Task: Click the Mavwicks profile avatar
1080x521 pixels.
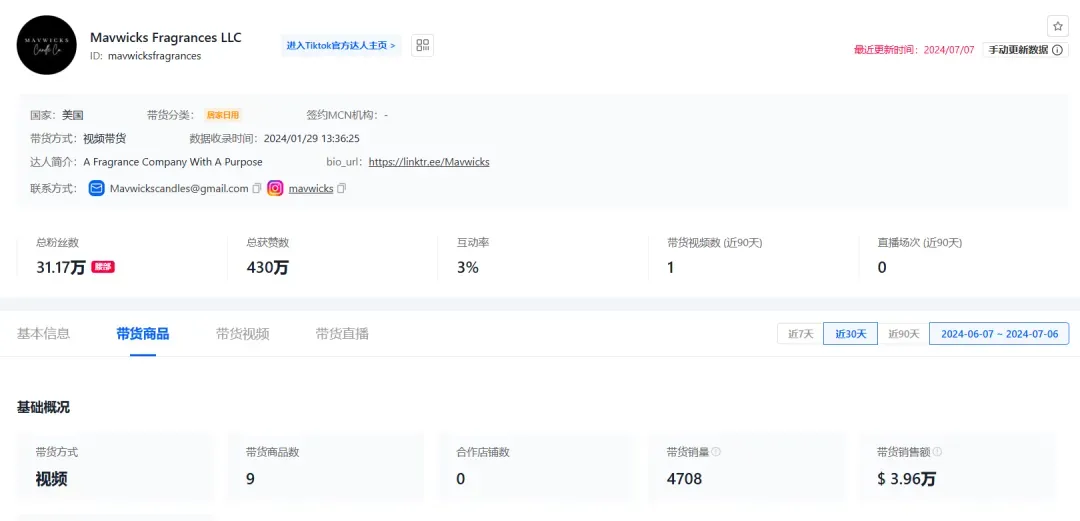Action: [x=46, y=45]
